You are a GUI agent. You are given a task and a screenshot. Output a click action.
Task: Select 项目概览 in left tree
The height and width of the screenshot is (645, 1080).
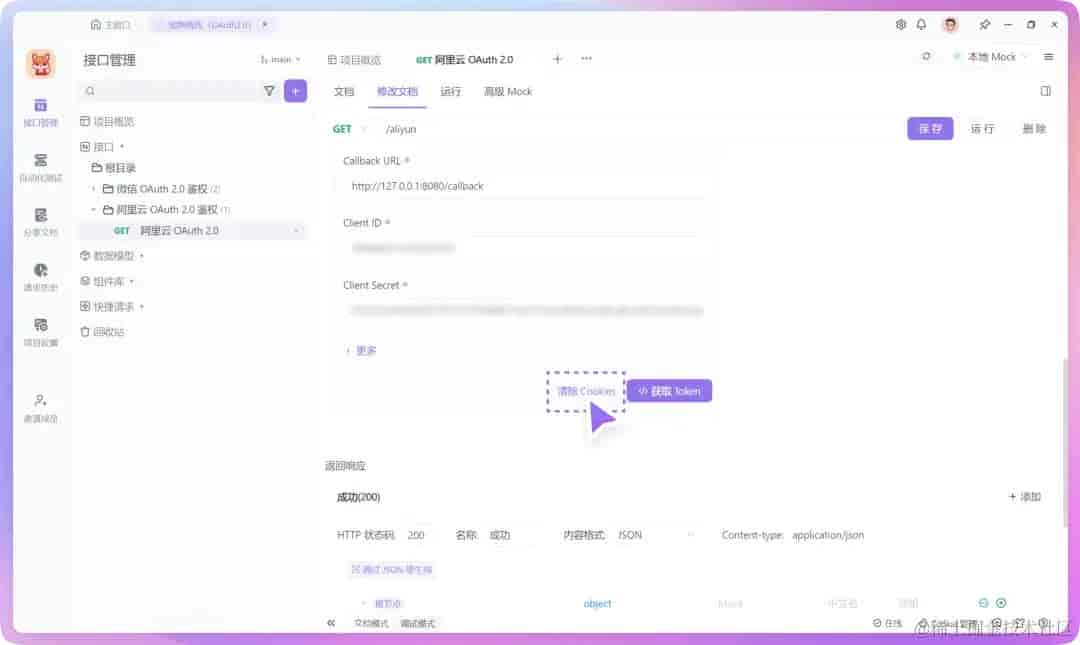107,122
